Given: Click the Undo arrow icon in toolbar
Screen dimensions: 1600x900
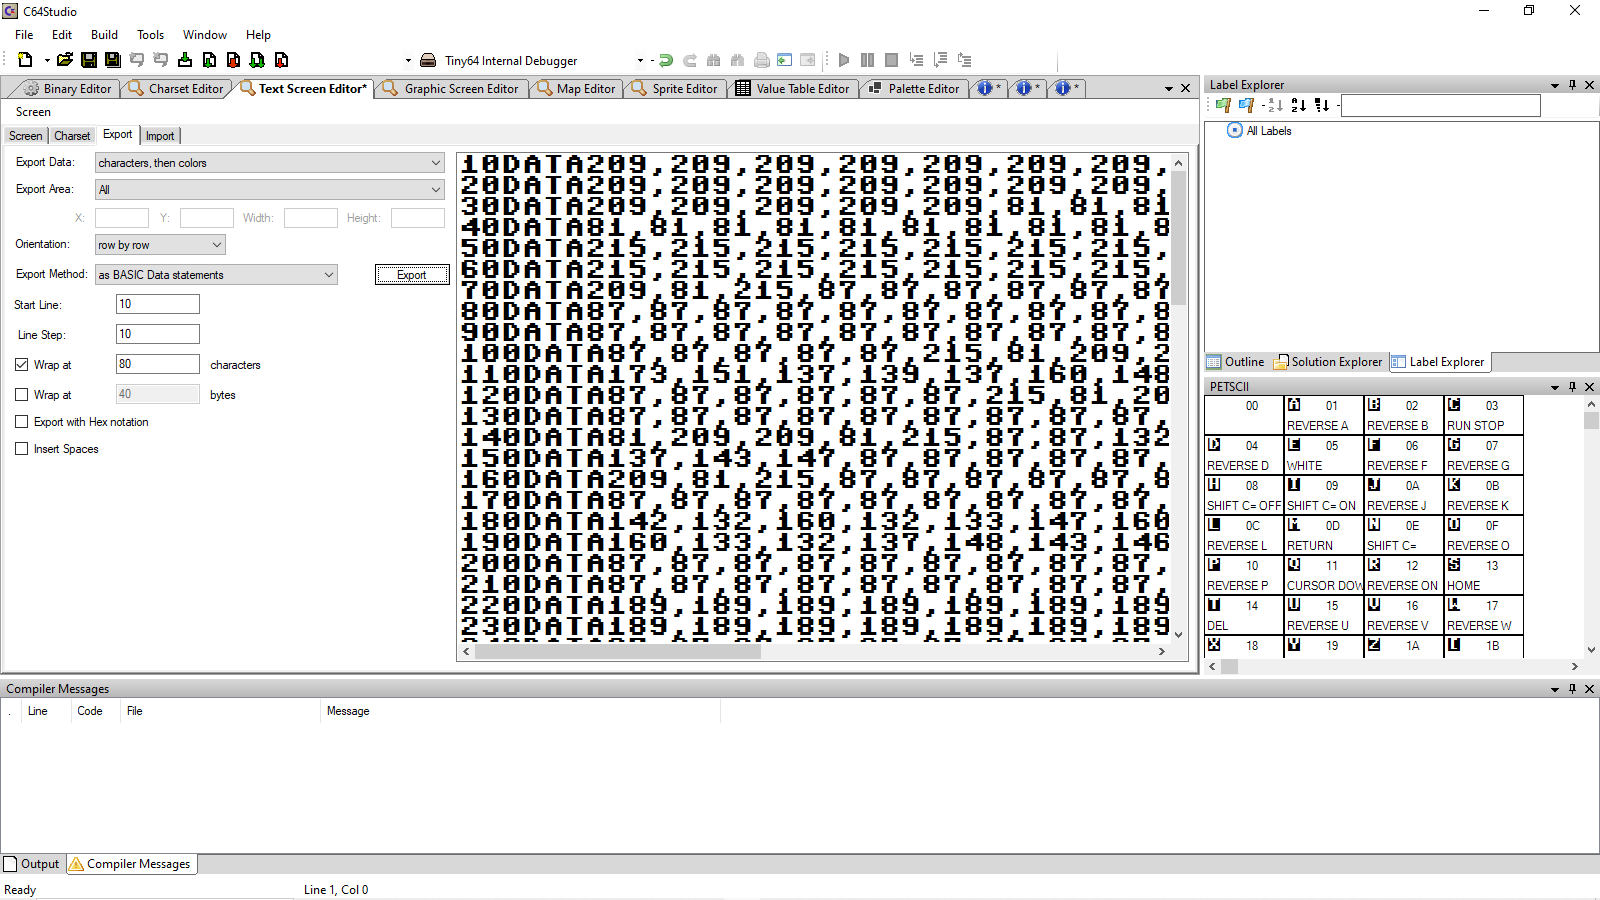Looking at the screenshot, I should click(137, 60).
